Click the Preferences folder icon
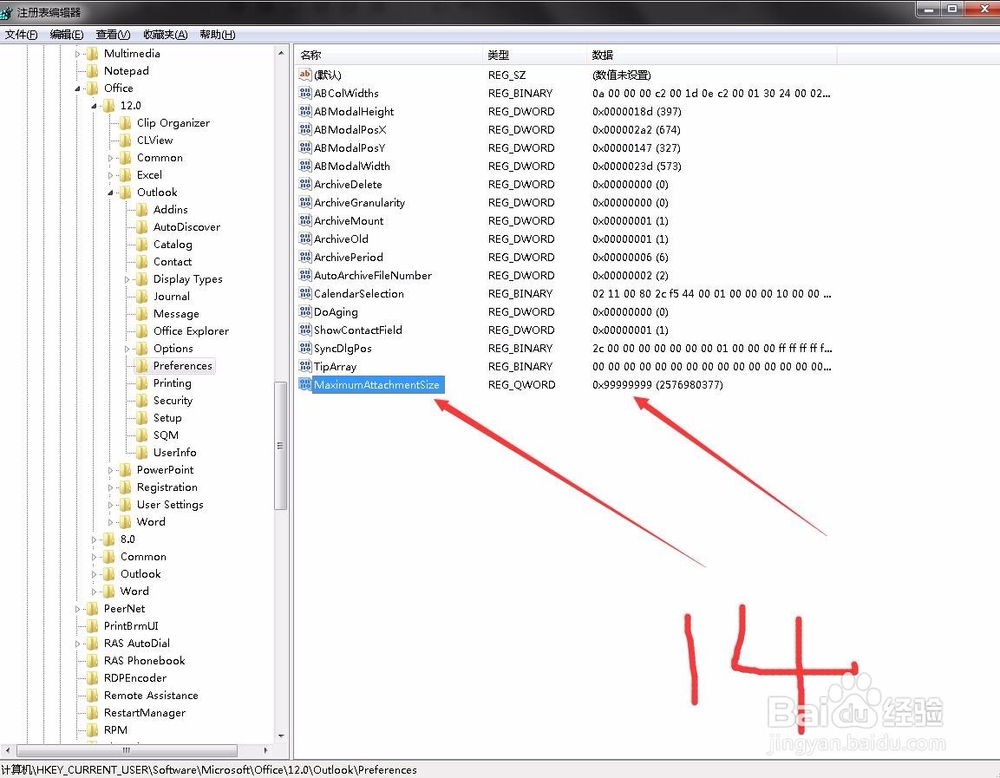The width and height of the screenshot is (1000, 778). tap(142, 366)
